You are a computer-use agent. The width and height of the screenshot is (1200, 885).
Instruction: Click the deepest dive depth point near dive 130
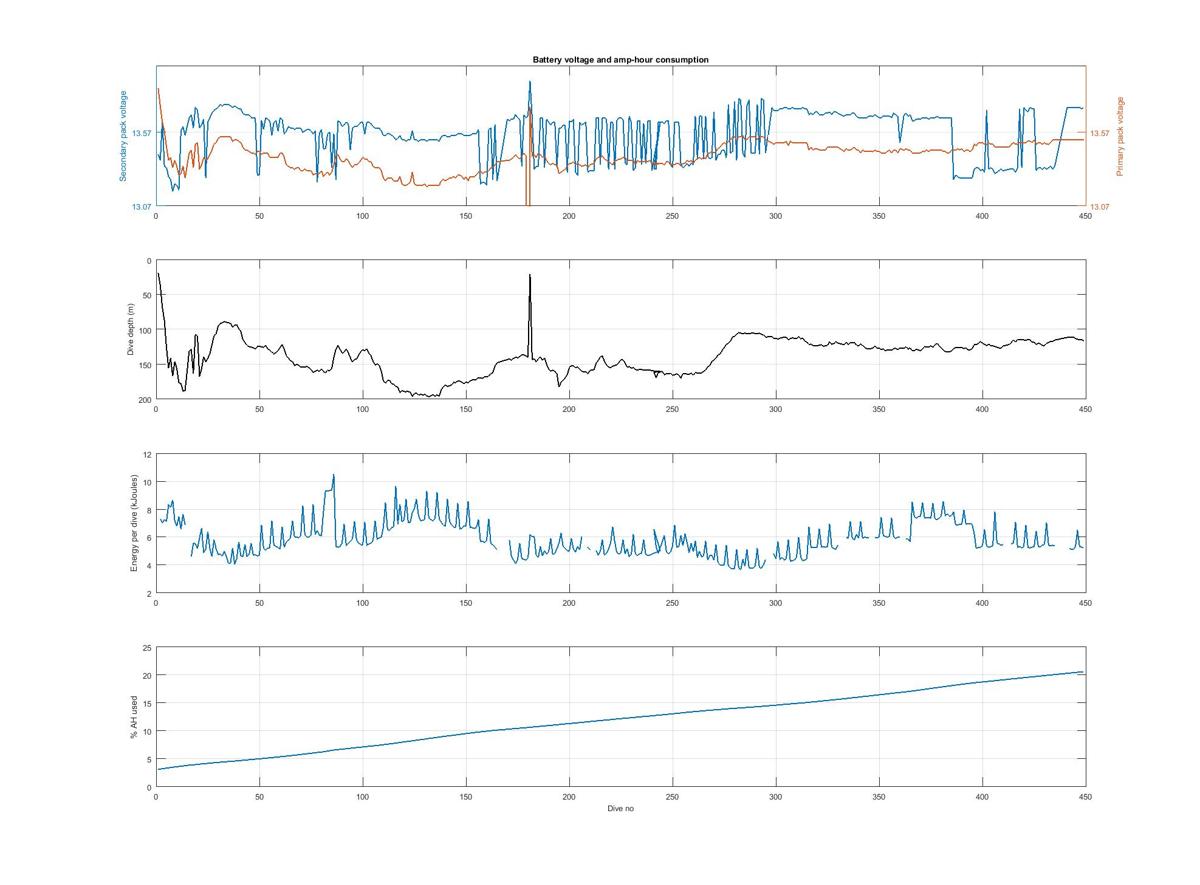433,397
